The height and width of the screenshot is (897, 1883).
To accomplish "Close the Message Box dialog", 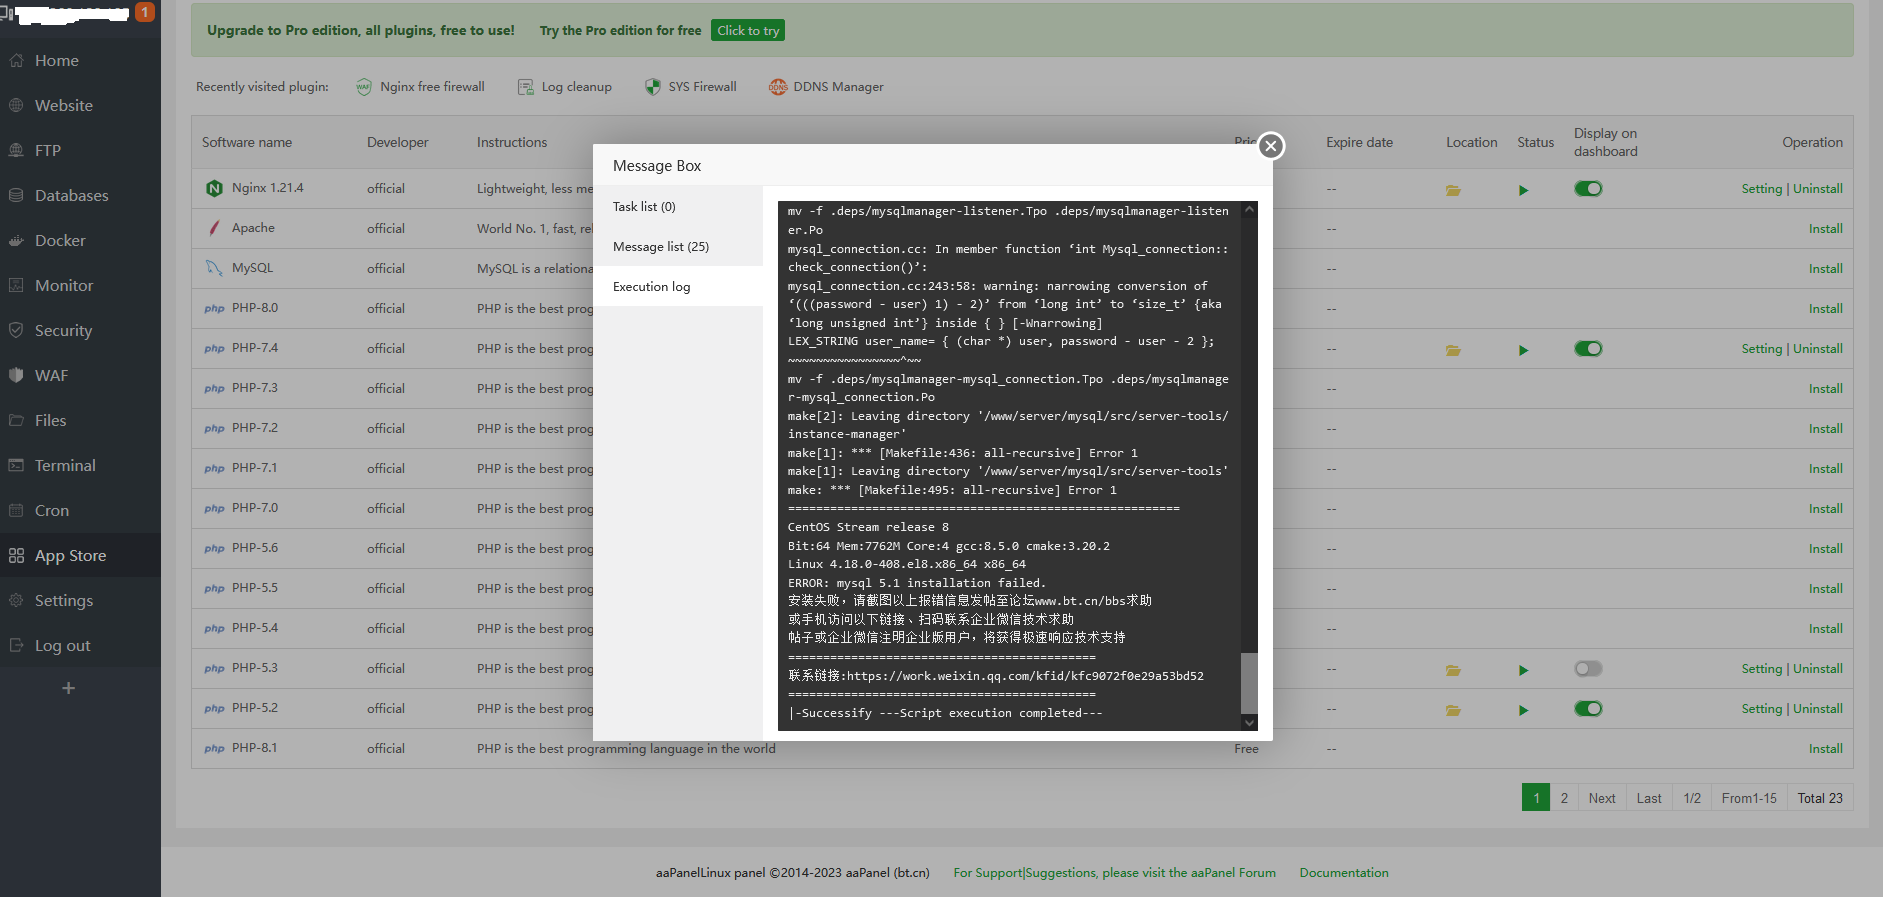I will point(1270,146).
